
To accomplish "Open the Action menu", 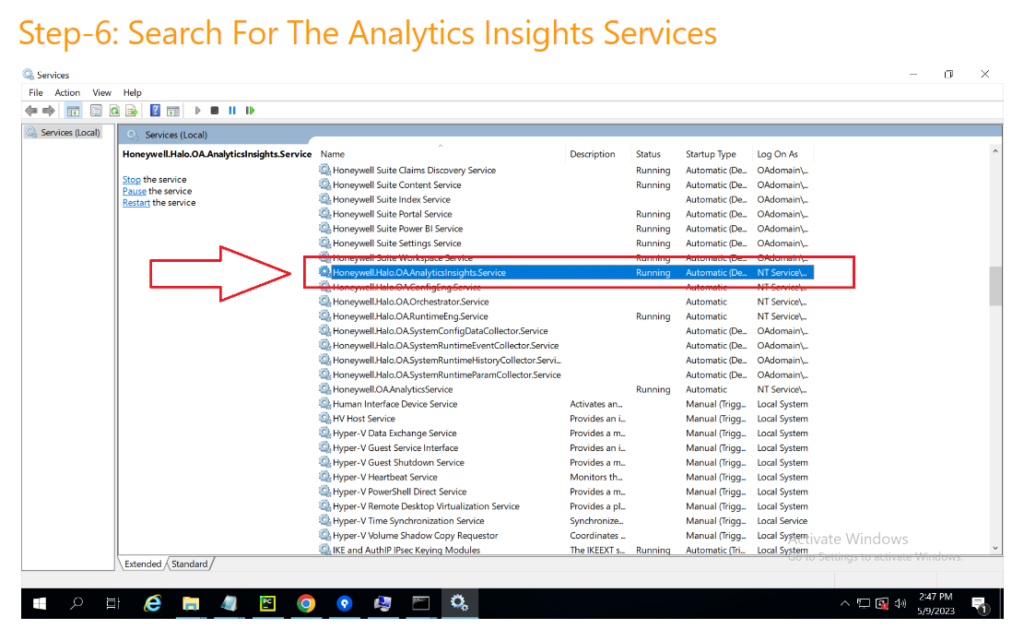I will 68,93.
